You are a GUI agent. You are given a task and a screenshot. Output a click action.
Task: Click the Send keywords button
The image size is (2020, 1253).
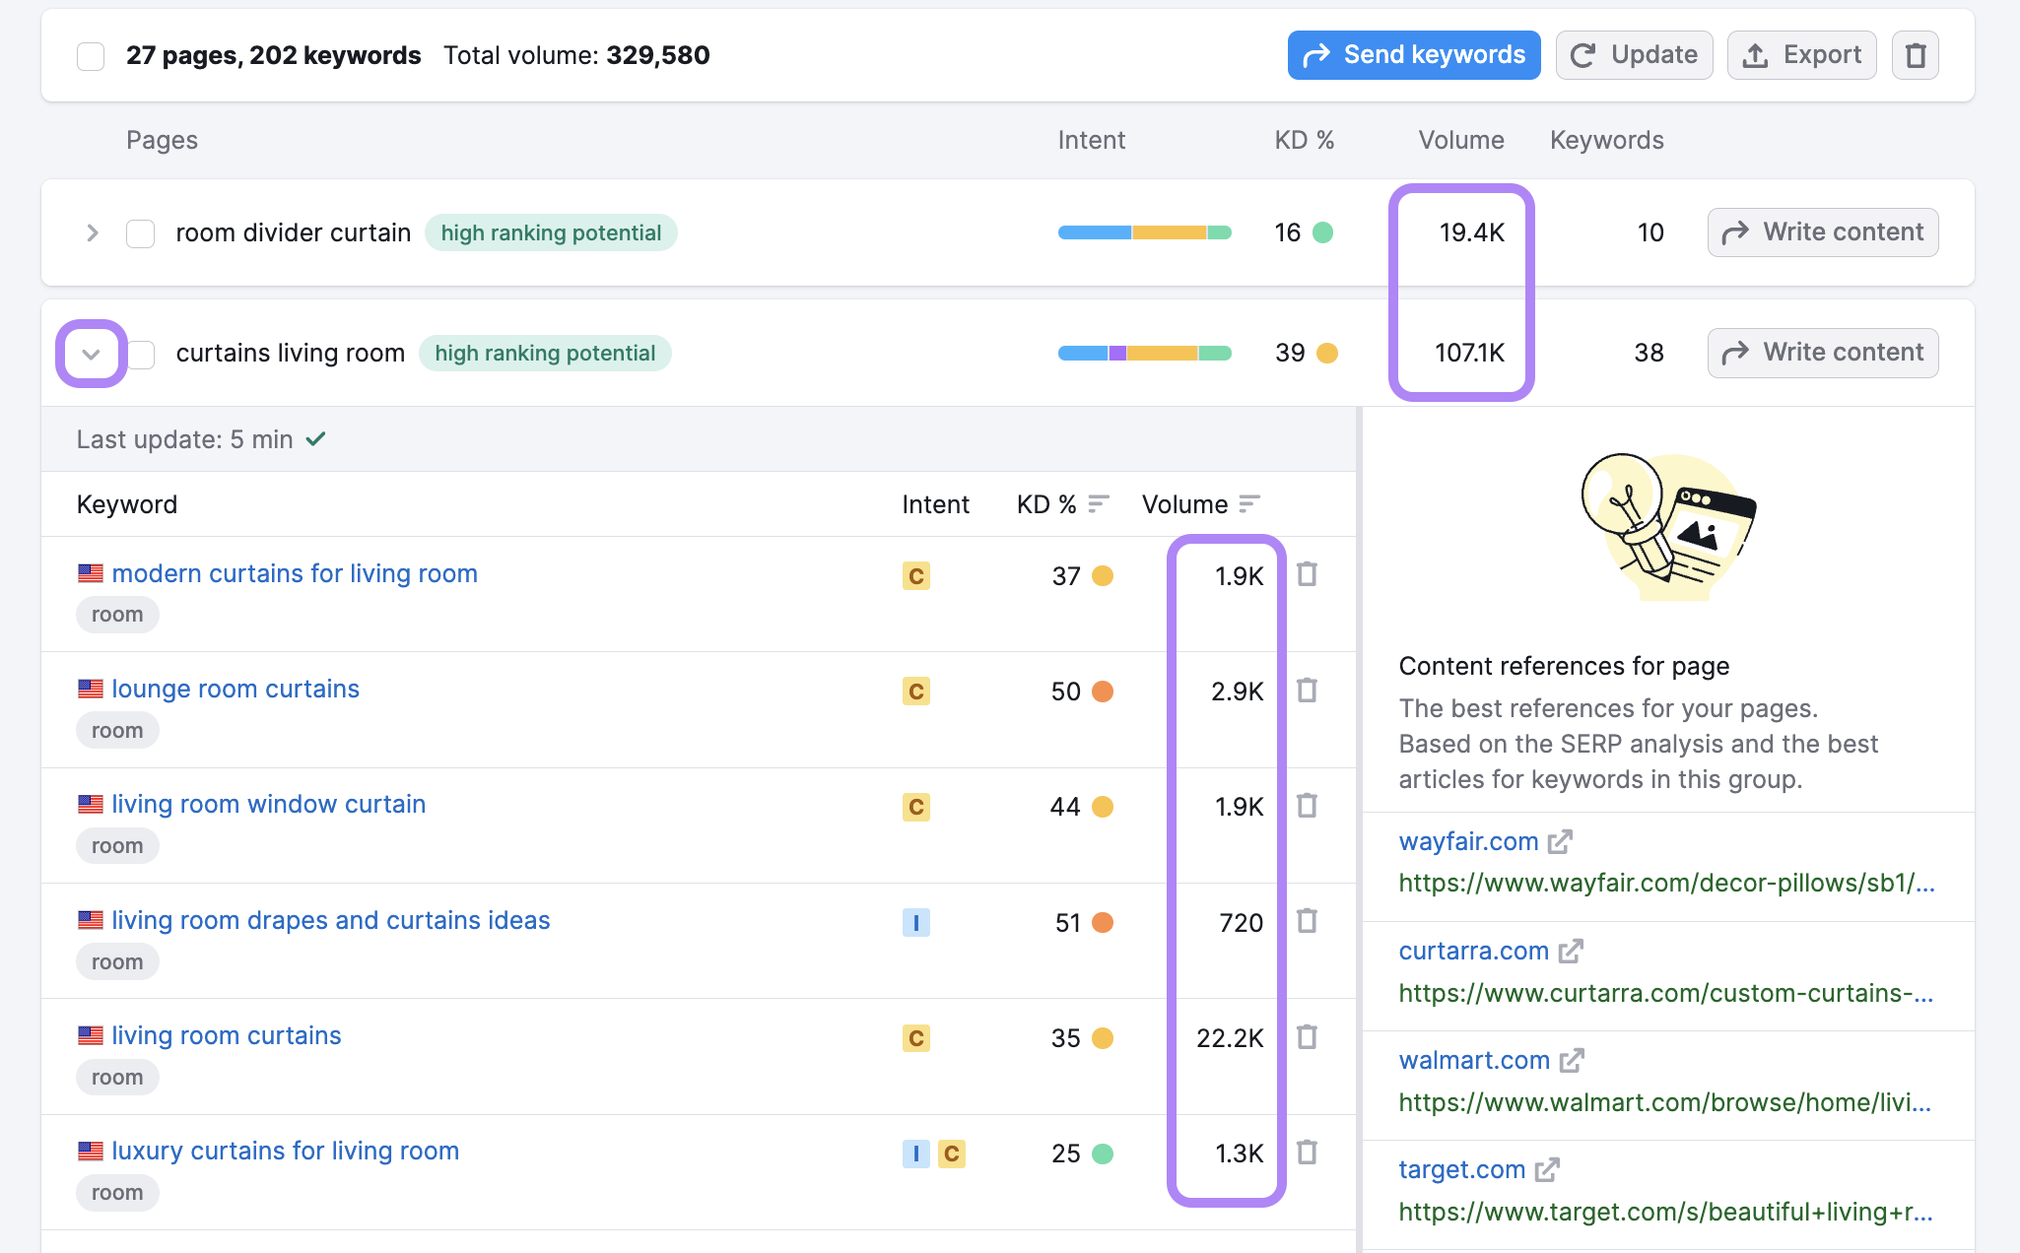pos(1413,55)
